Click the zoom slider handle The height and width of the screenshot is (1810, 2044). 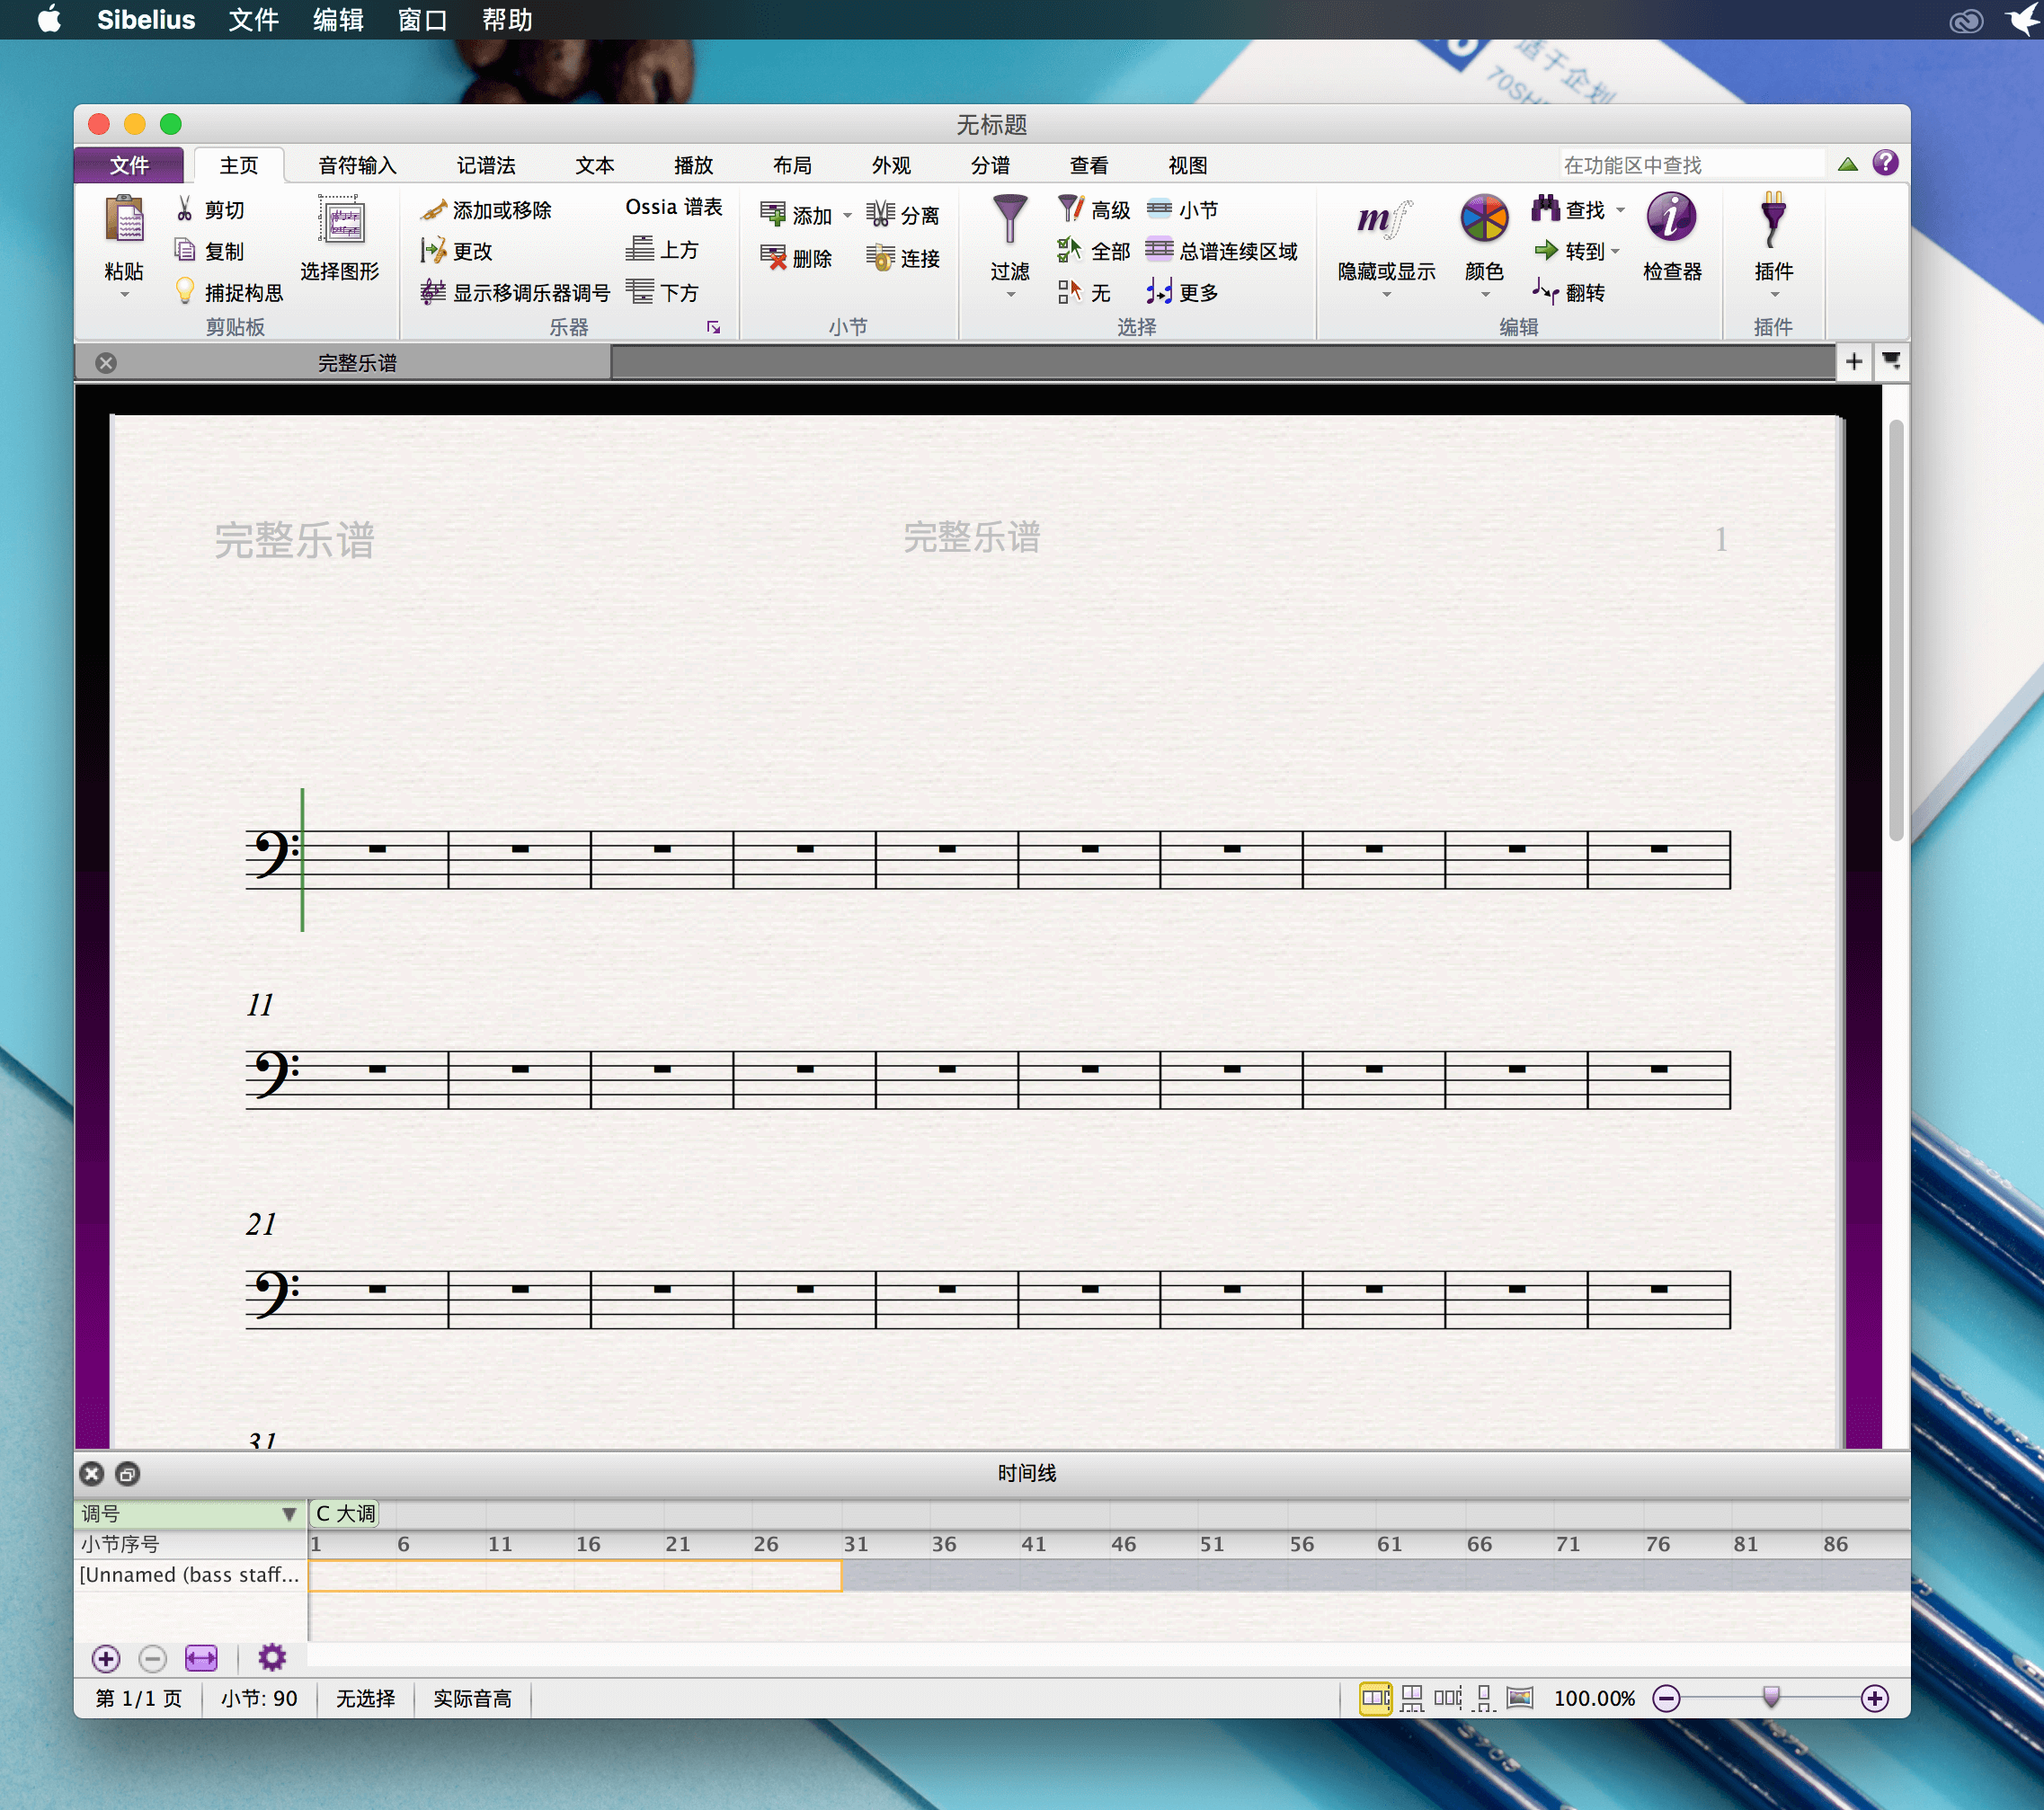(x=1771, y=1697)
